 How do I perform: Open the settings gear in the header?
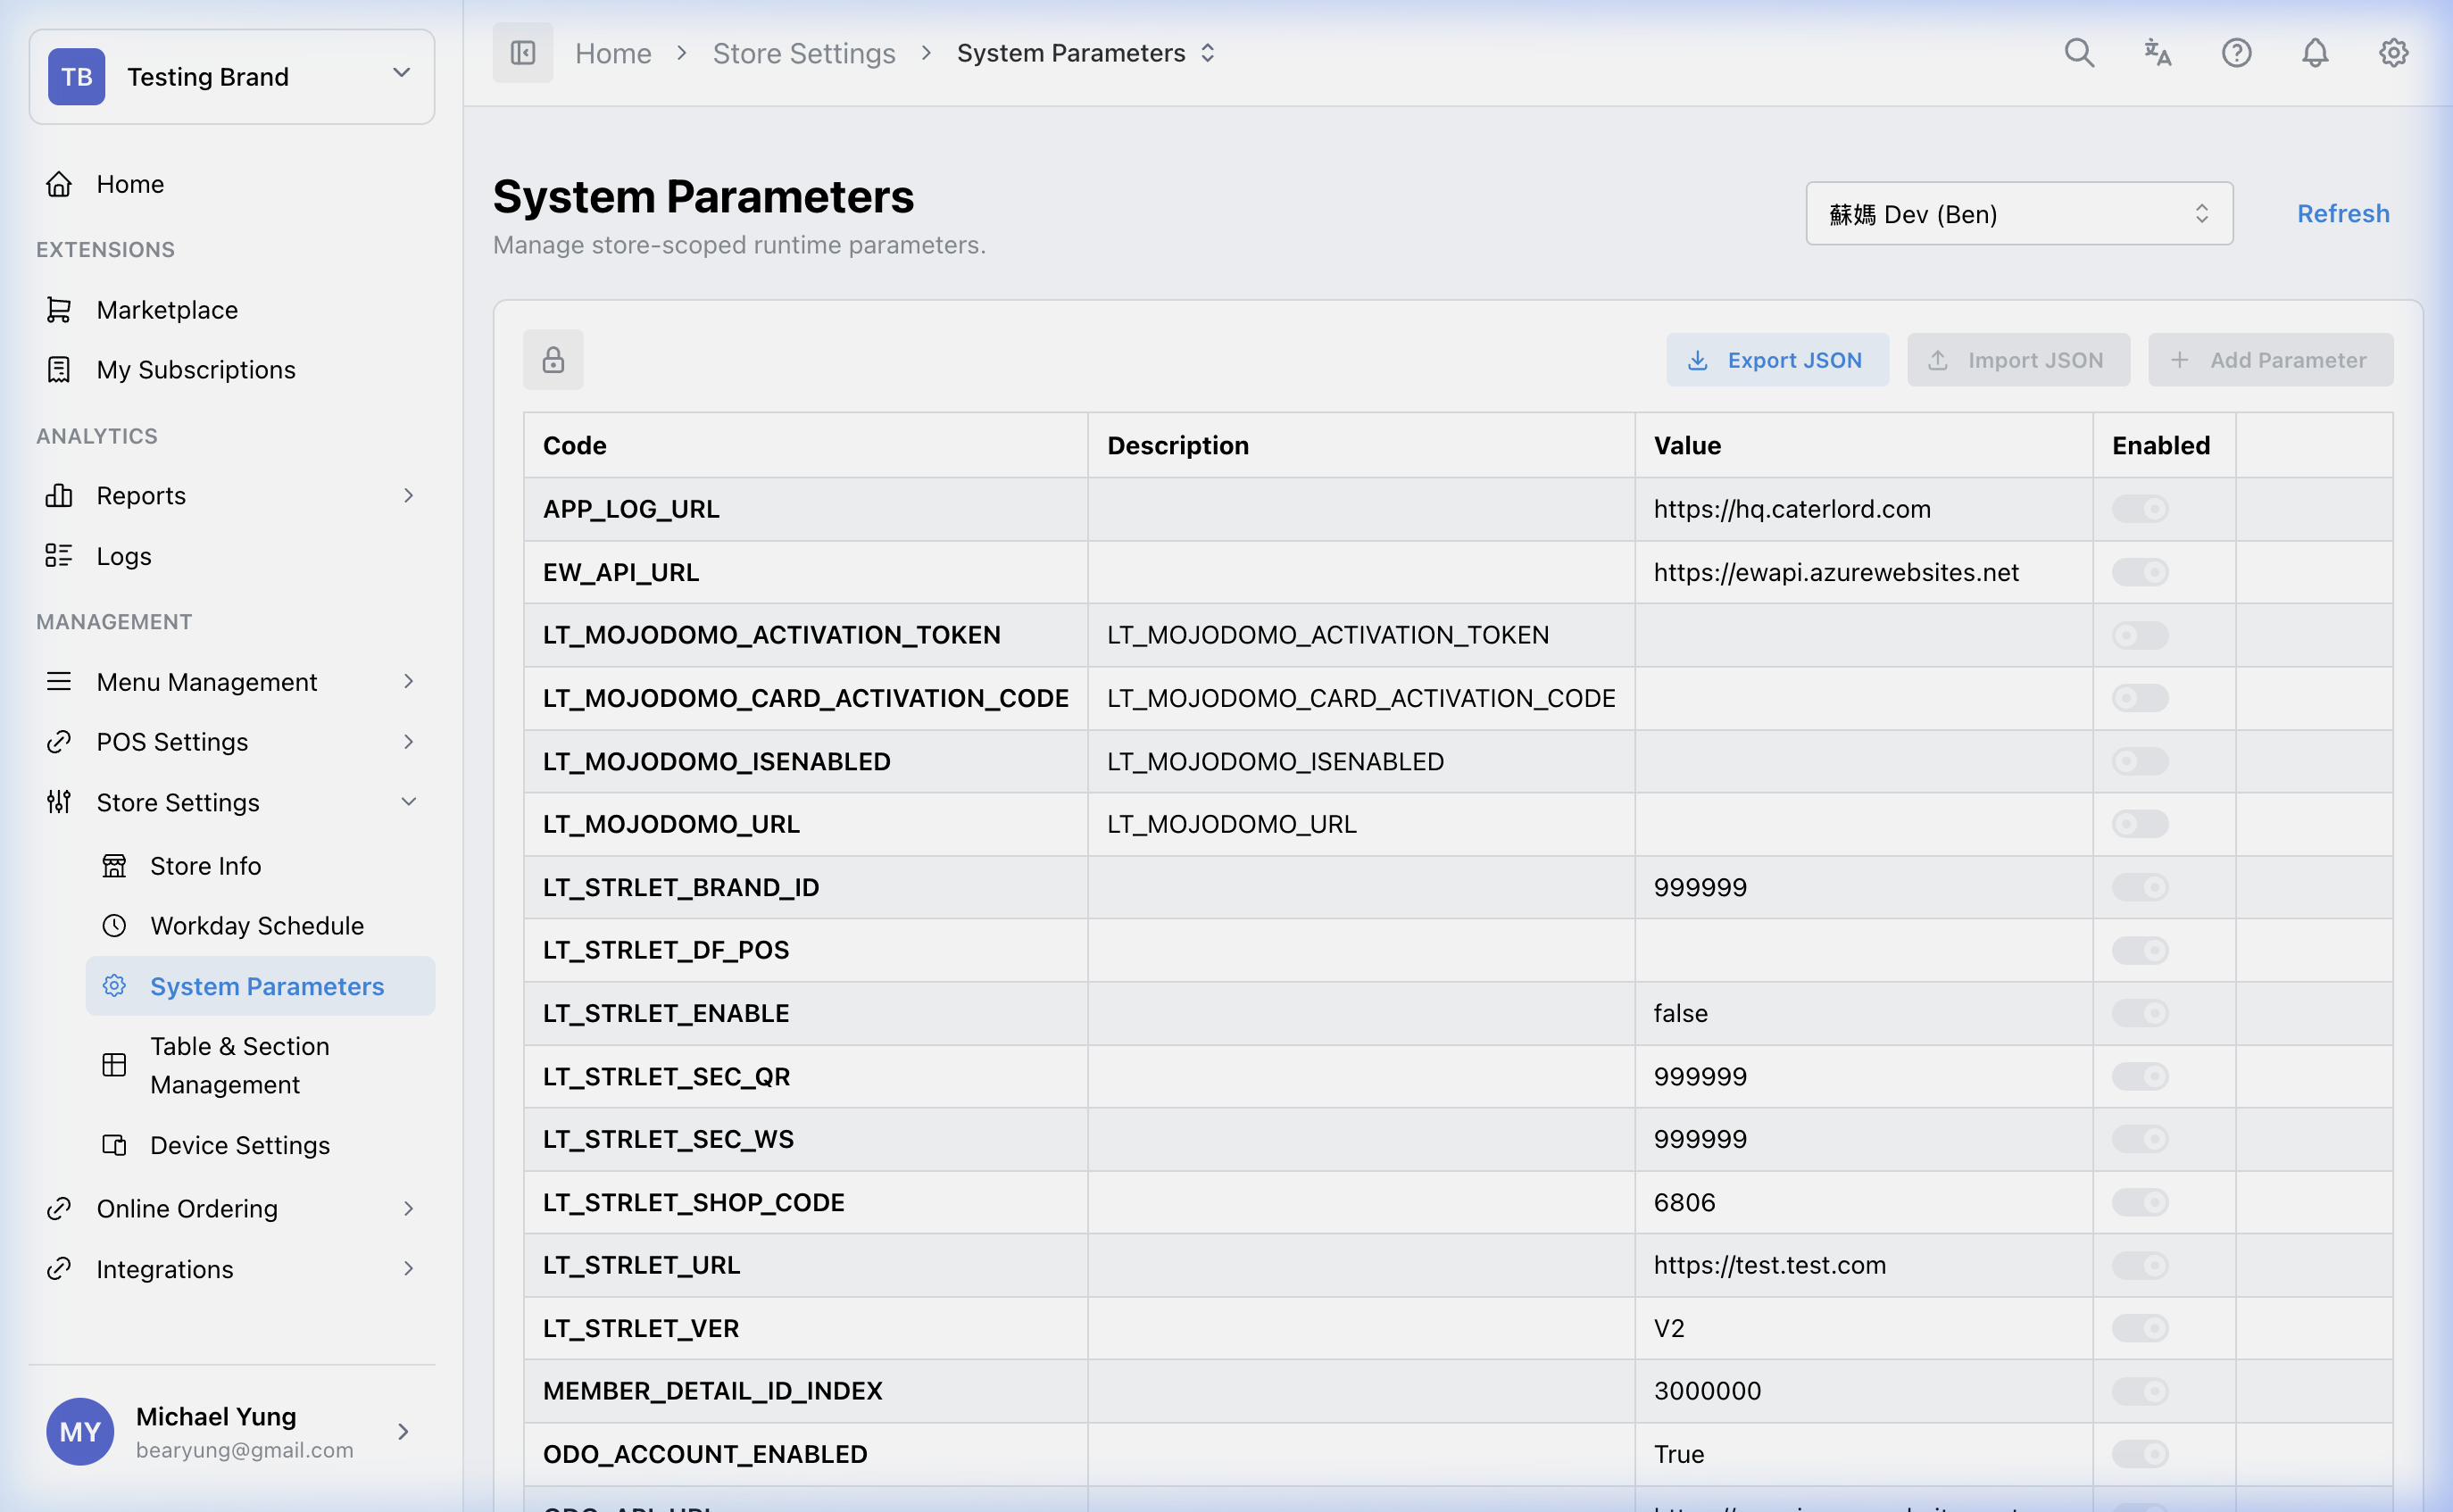[2393, 53]
